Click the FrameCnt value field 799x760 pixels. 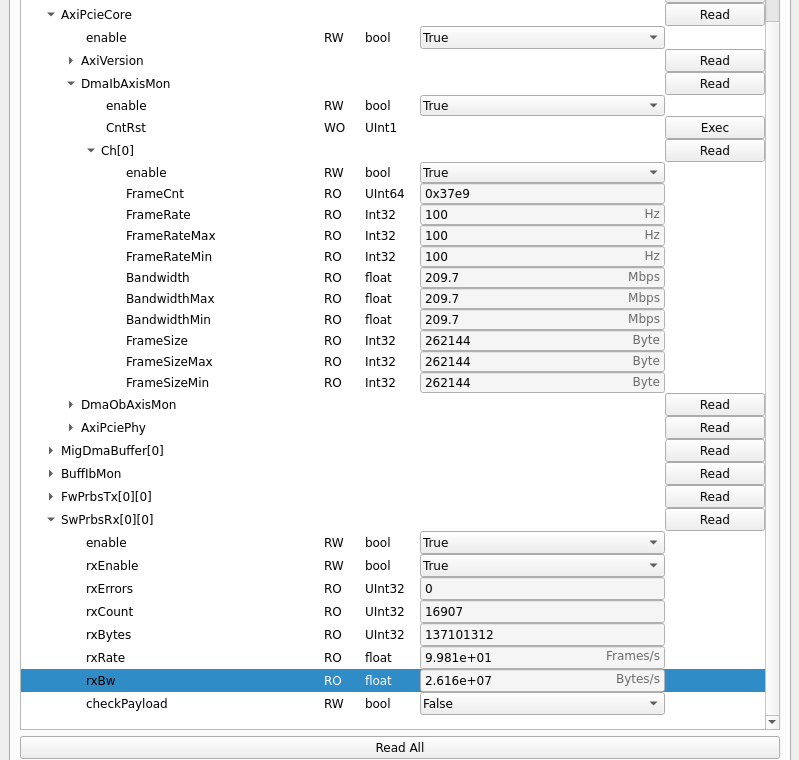[541, 194]
